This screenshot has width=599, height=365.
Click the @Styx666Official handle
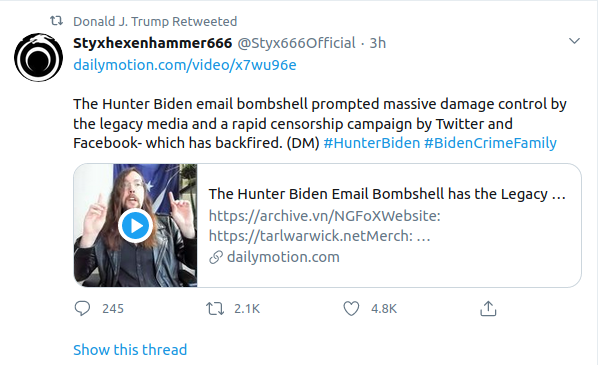(296, 43)
